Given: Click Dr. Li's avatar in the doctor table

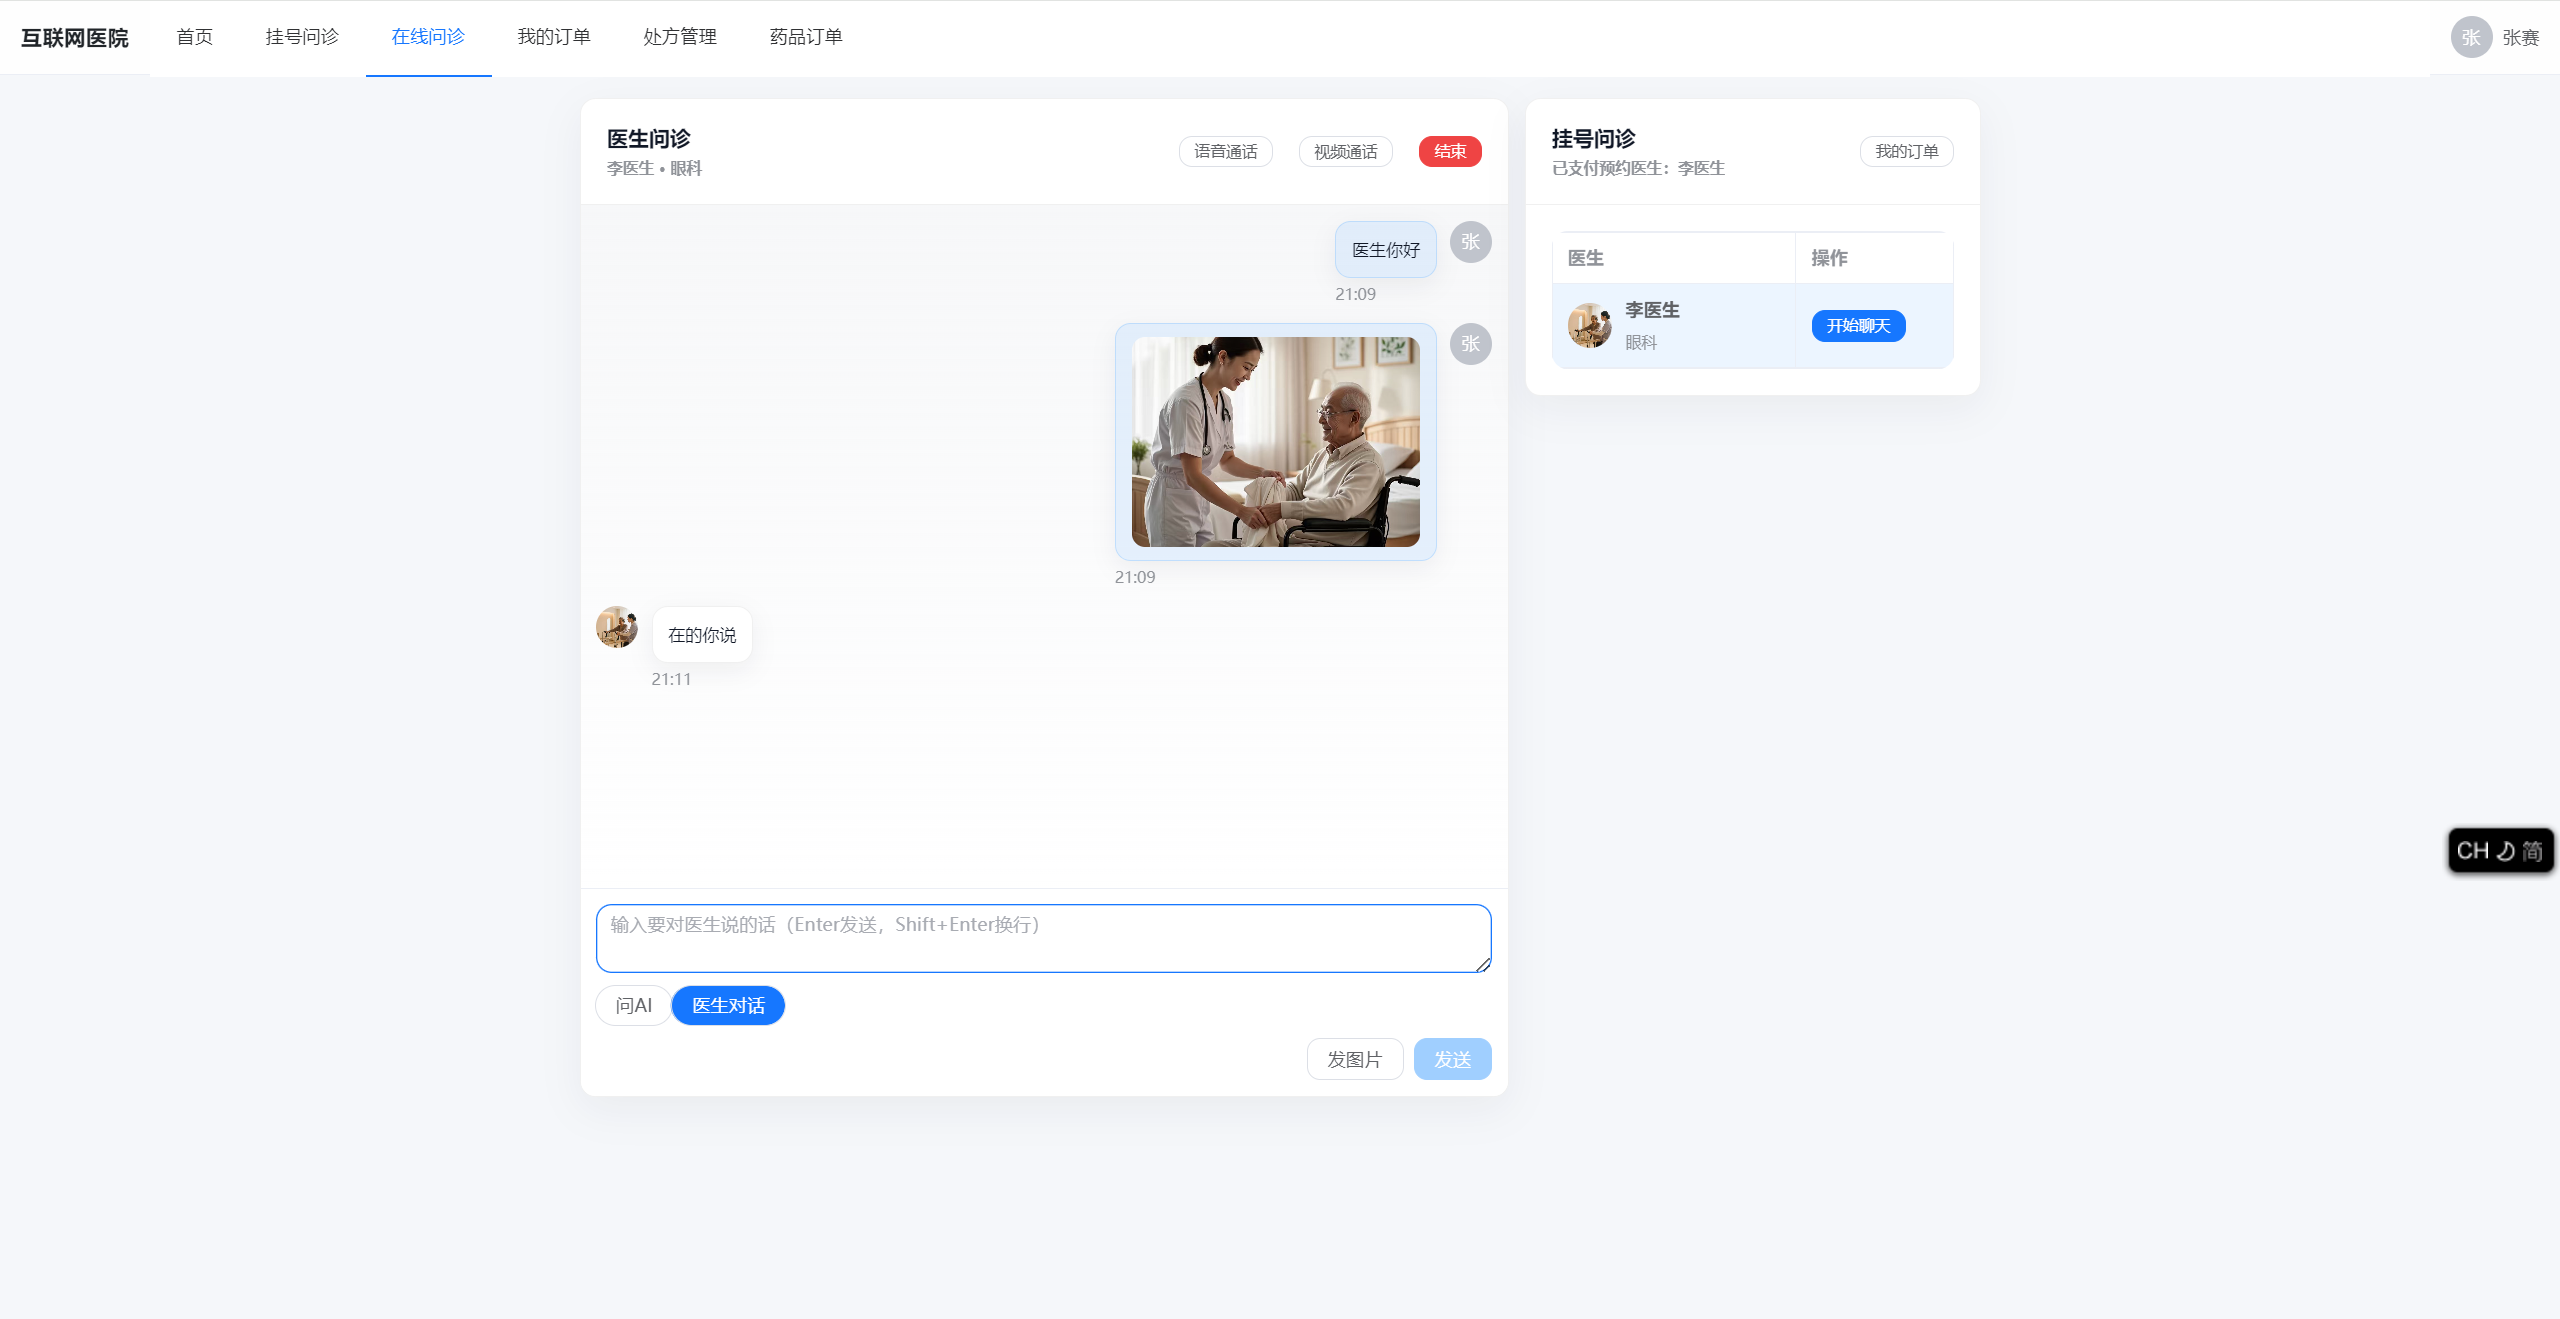Looking at the screenshot, I should coord(1589,326).
